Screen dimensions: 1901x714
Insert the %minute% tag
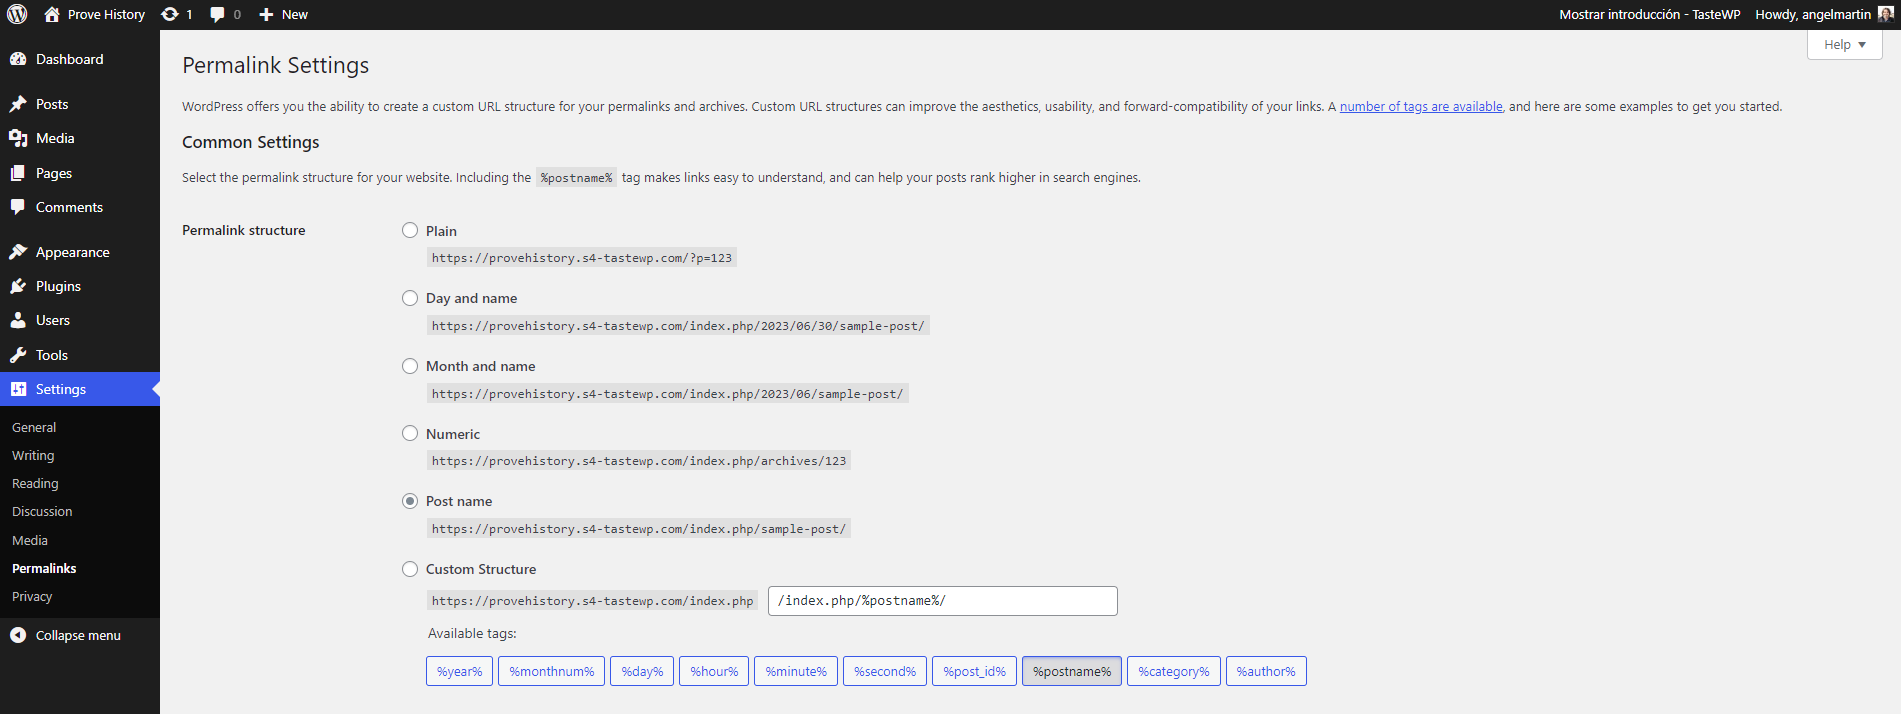[x=796, y=671]
